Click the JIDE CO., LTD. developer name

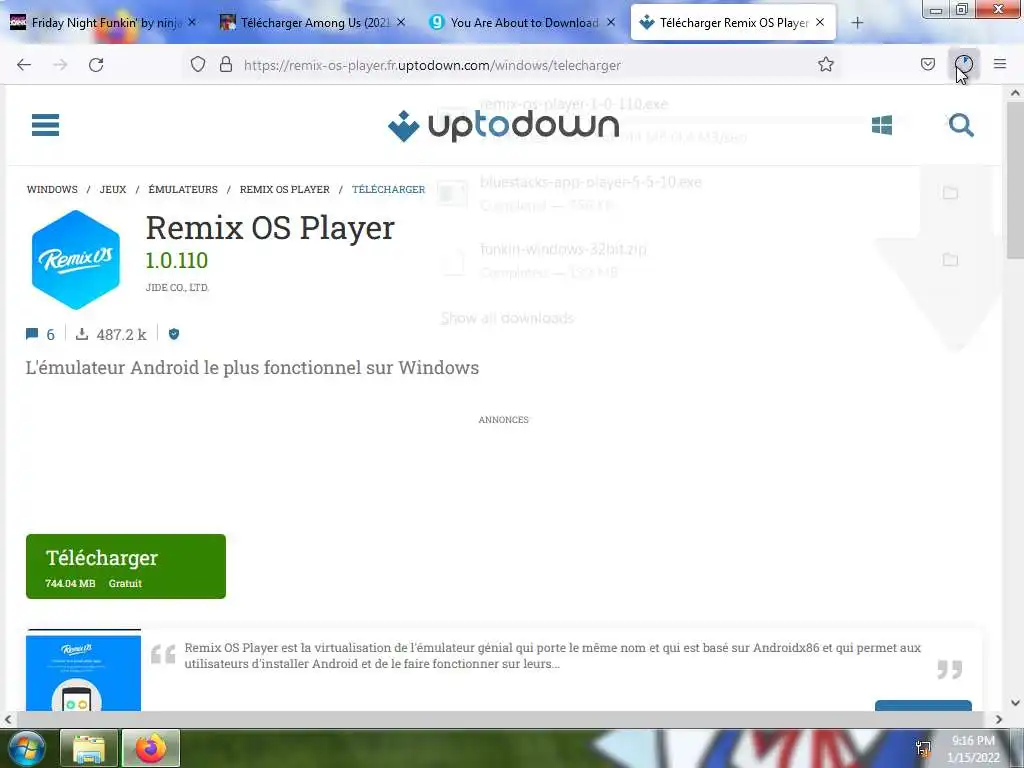pyautogui.click(x=177, y=287)
